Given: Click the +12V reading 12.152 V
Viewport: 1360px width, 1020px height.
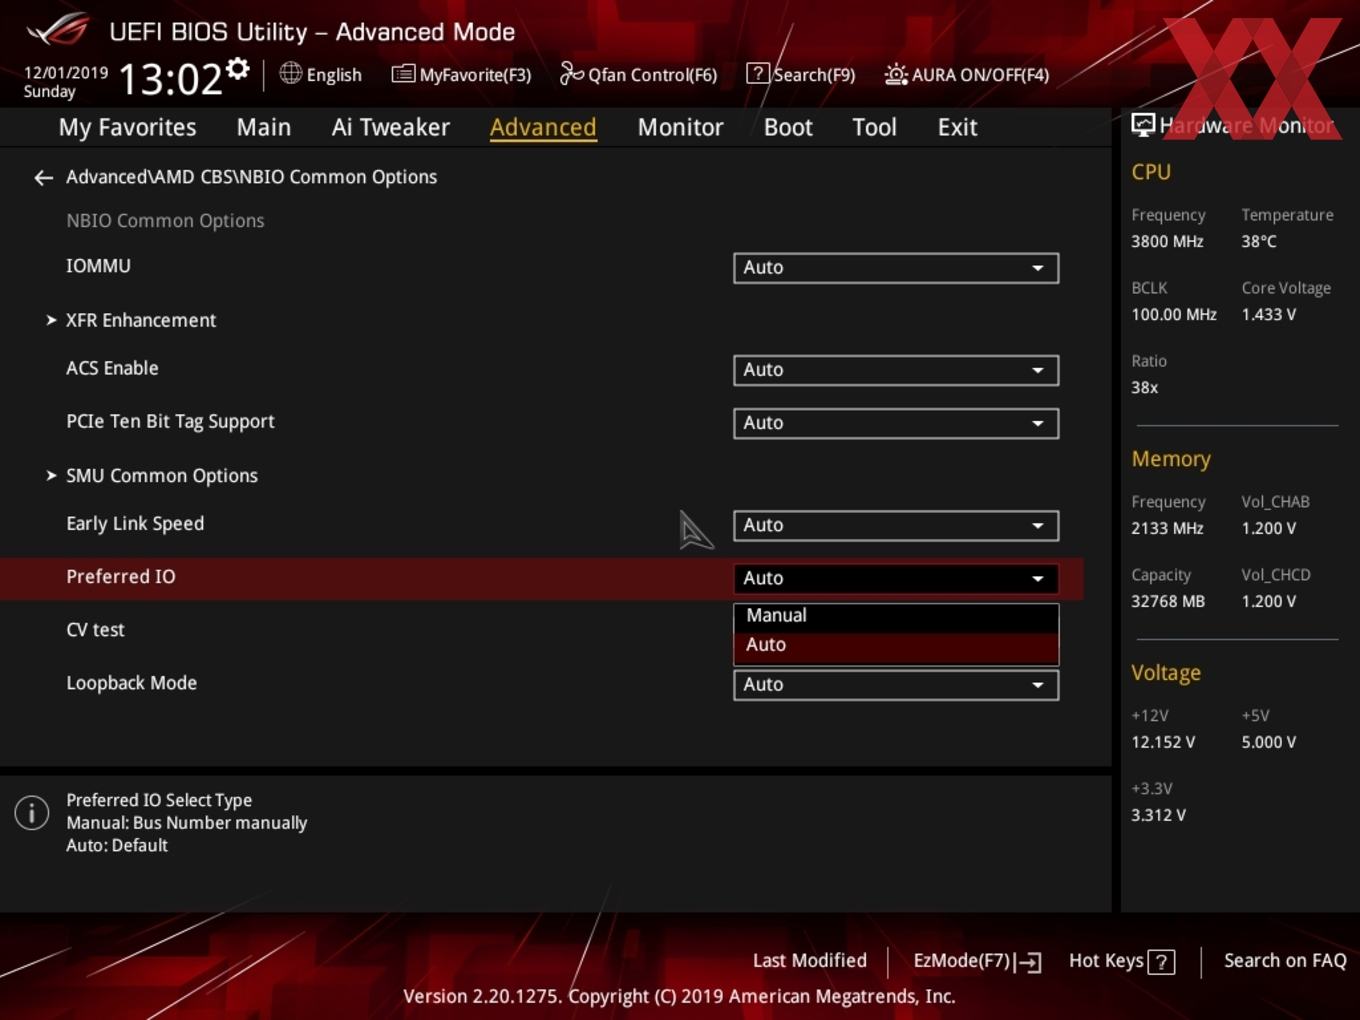Looking at the screenshot, I should click(x=1163, y=742).
